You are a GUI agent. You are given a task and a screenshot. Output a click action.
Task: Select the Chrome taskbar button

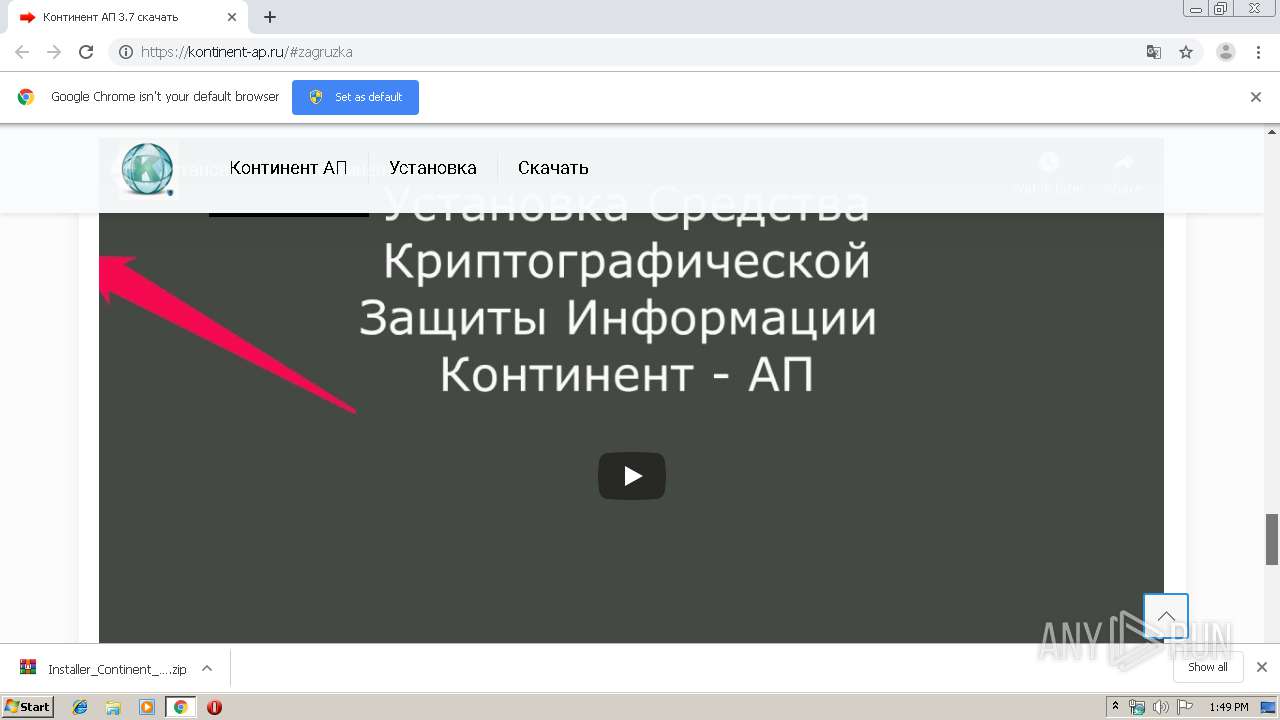coord(180,707)
